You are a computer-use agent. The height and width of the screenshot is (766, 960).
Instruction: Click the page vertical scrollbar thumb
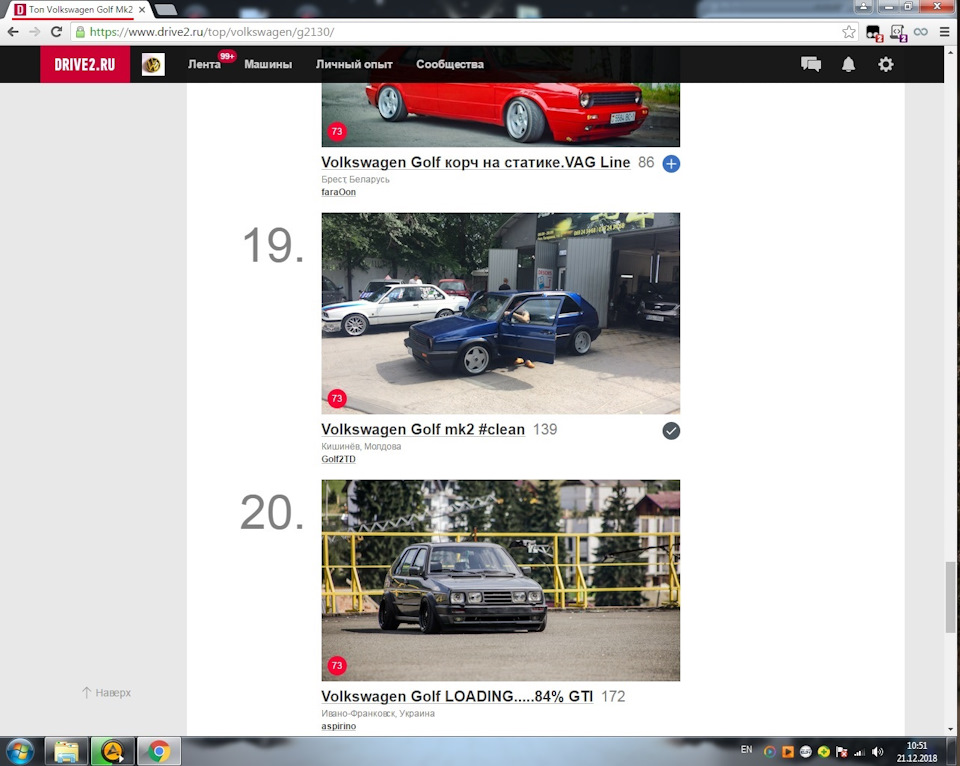tap(950, 597)
